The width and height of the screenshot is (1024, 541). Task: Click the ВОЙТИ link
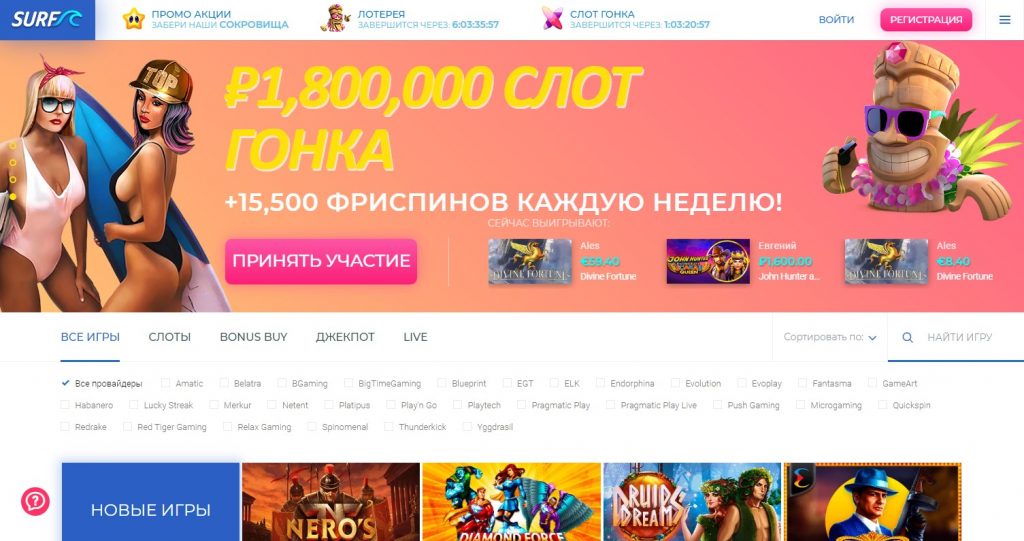837,20
